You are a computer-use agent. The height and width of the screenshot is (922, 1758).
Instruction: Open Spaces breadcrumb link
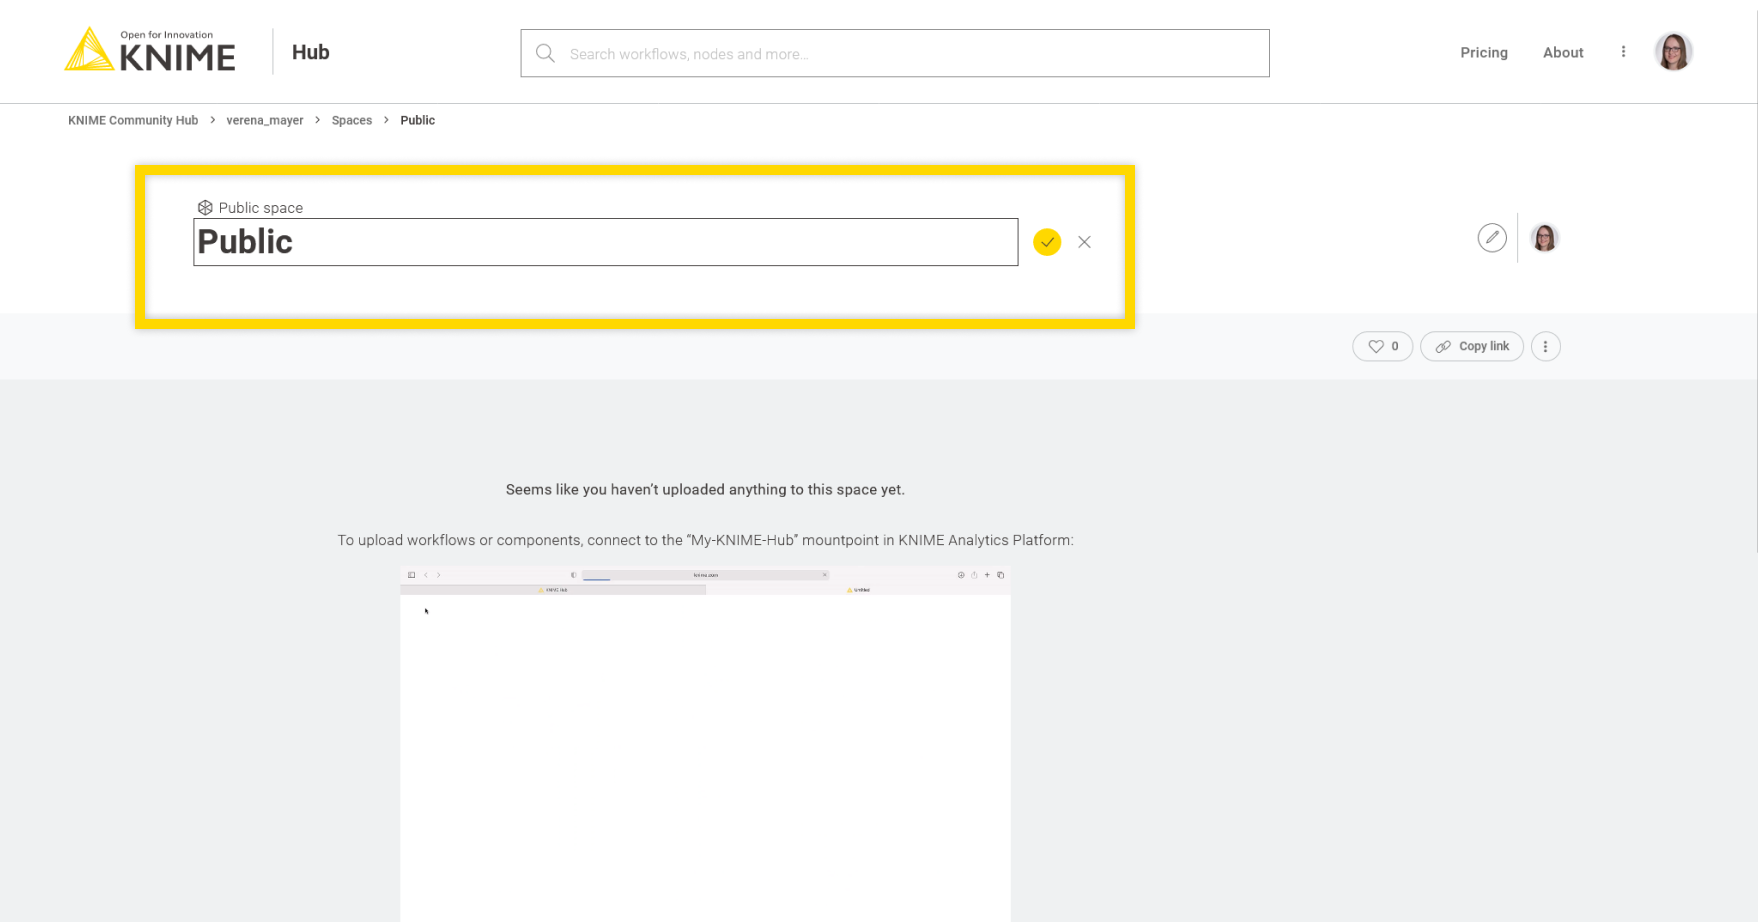coord(352,120)
